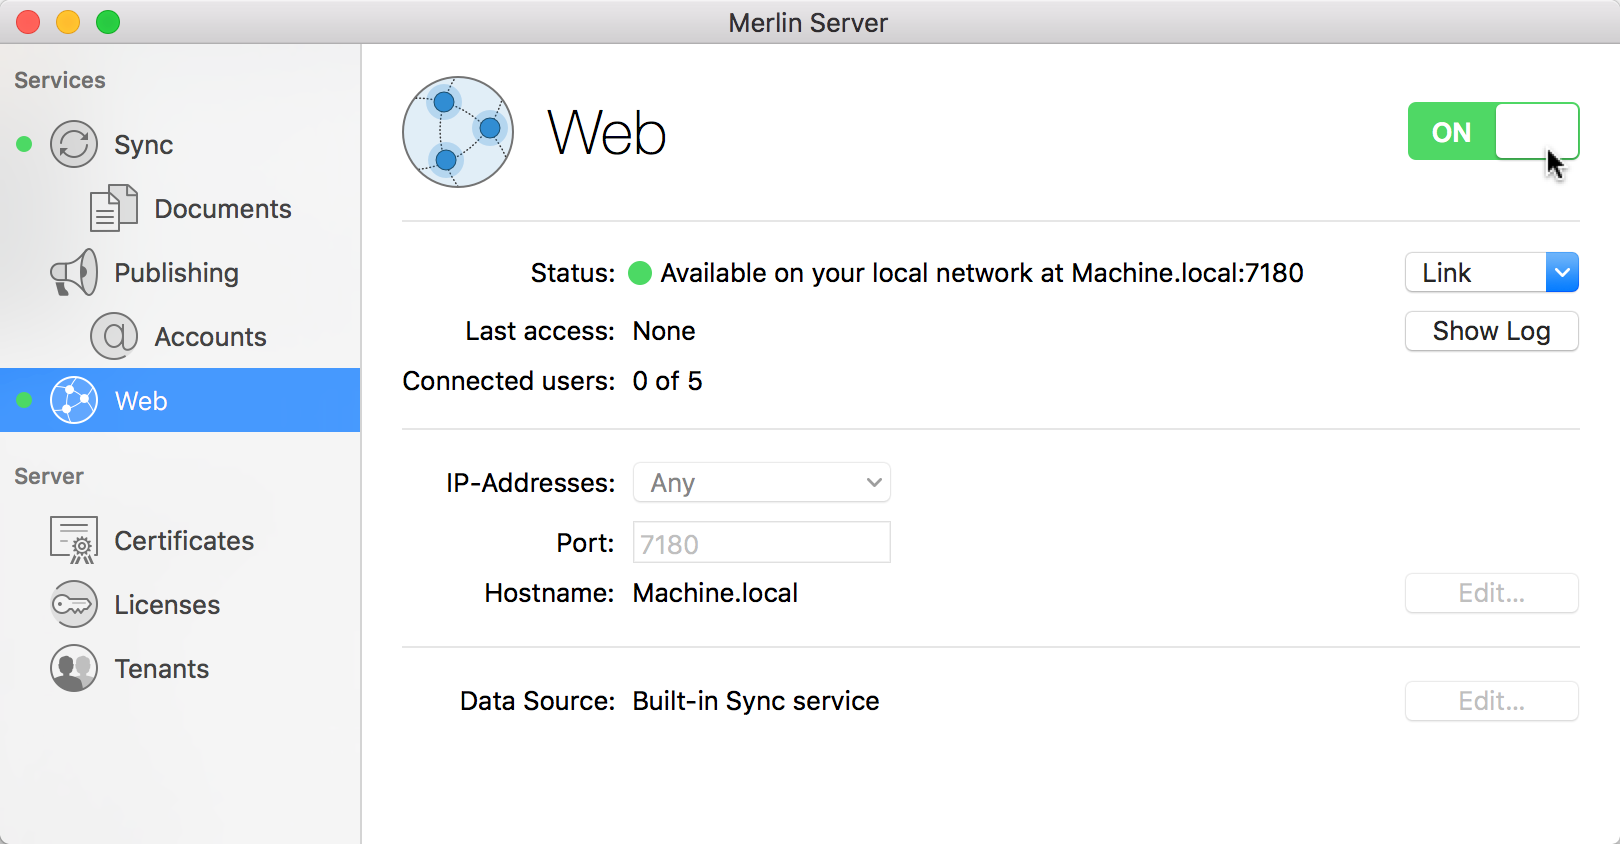Click the large Web globe icon in header
The height and width of the screenshot is (844, 1620).
[x=458, y=132]
